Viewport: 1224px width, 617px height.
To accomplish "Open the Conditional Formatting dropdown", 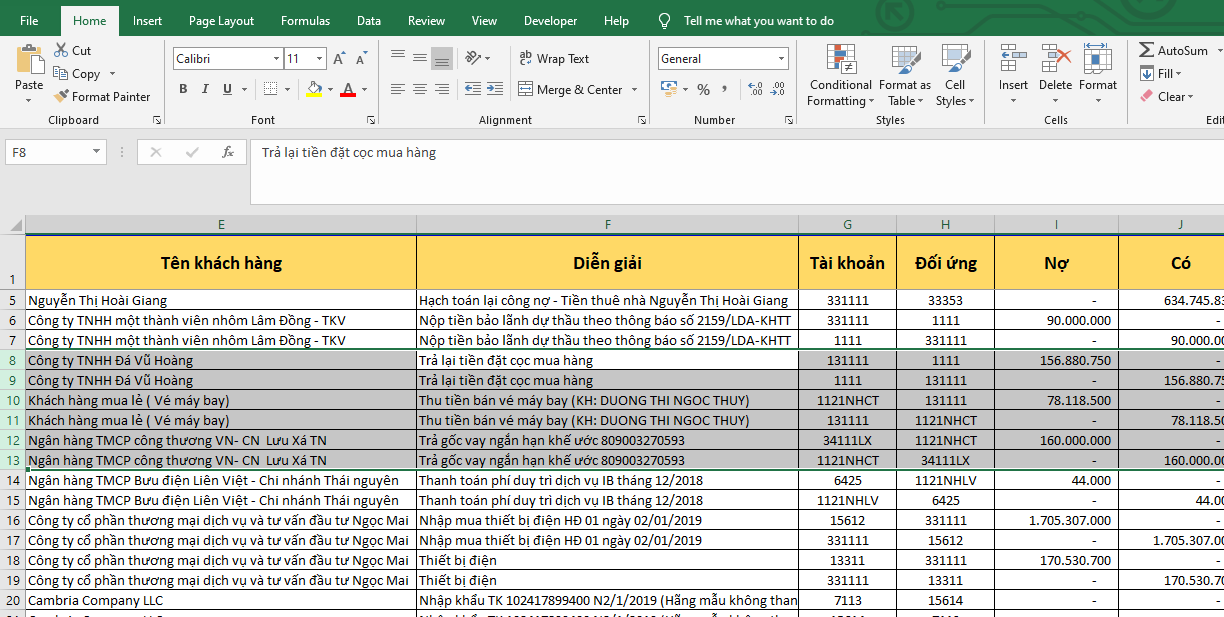I will pos(840,93).
